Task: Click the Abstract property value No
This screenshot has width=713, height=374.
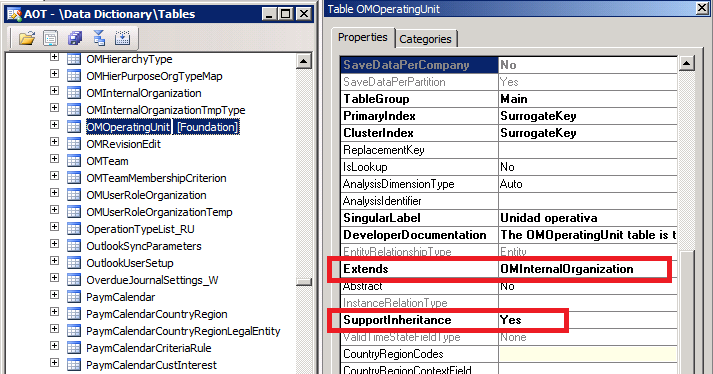Action: point(507,286)
